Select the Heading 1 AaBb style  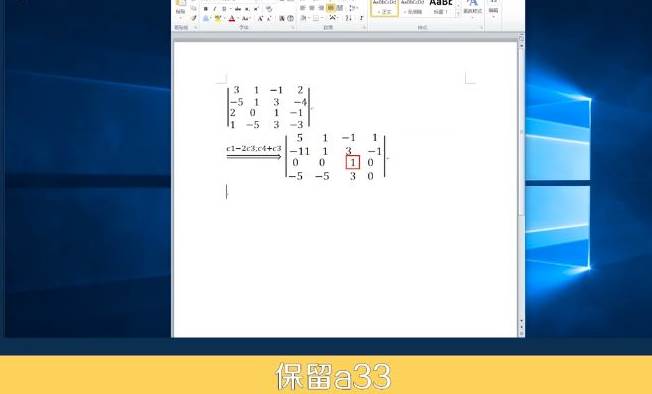(441, 8)
